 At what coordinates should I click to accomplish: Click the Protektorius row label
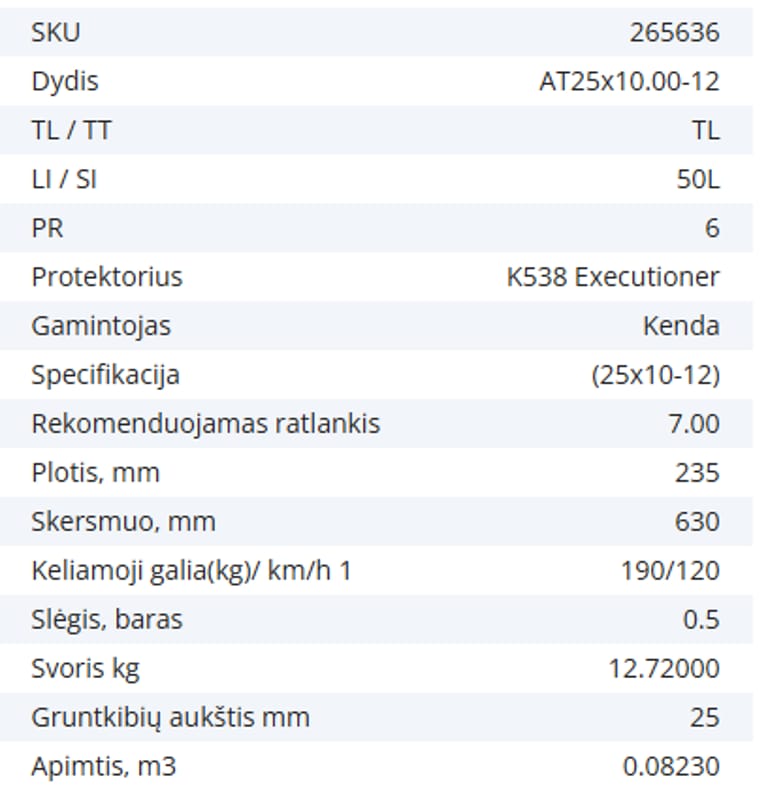107,277
